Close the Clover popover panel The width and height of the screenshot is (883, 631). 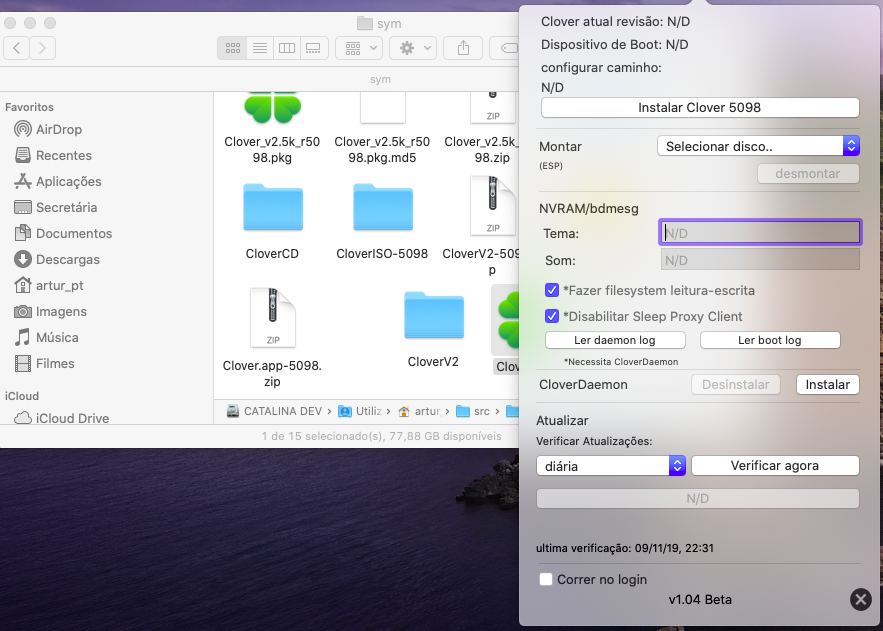coord(860,599)
